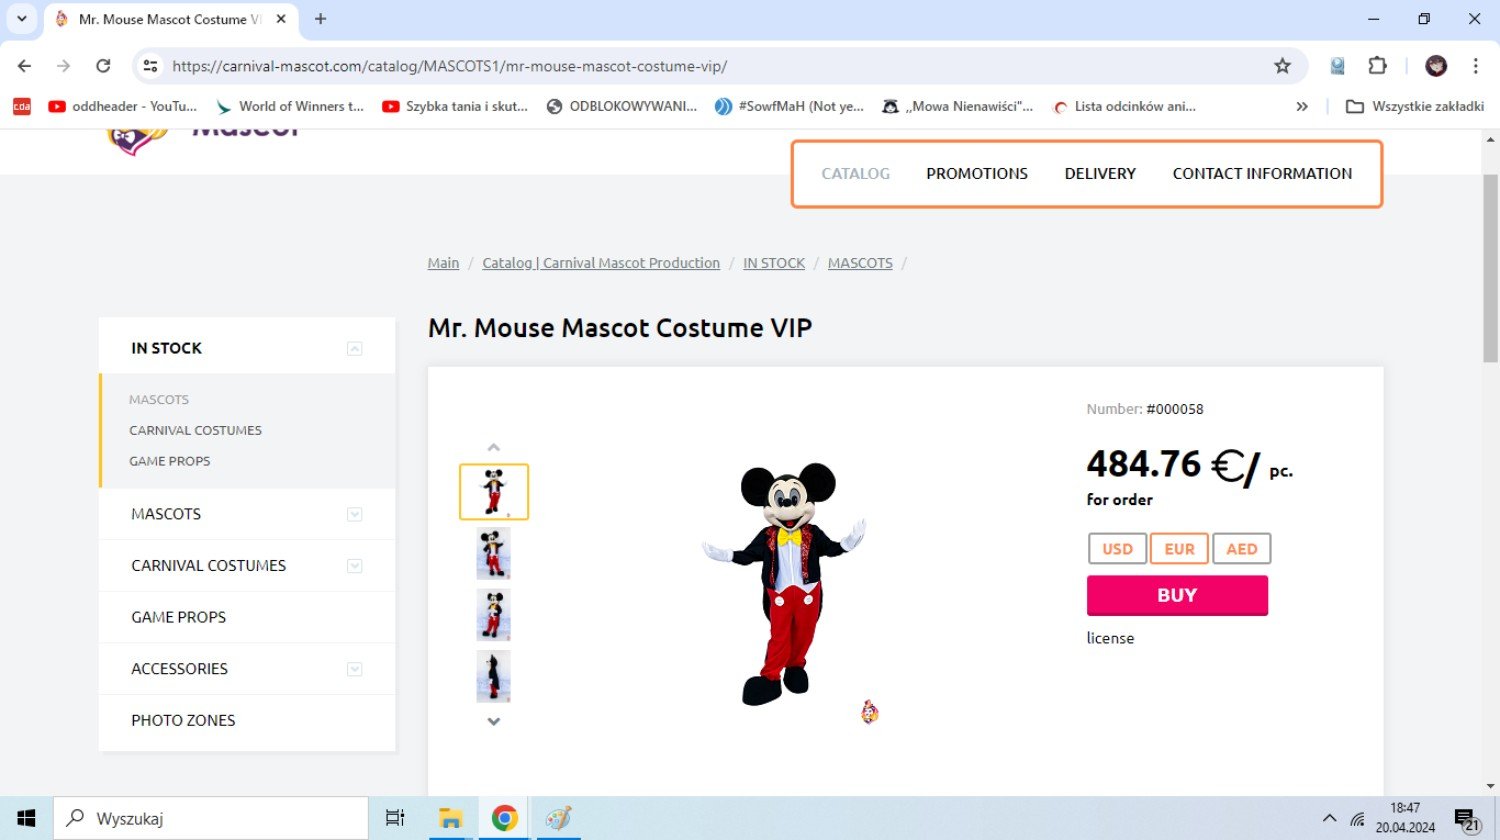1500x840 pixels.
Task: Switch to Chrome on the taskbar
Action: coord(504,818)
